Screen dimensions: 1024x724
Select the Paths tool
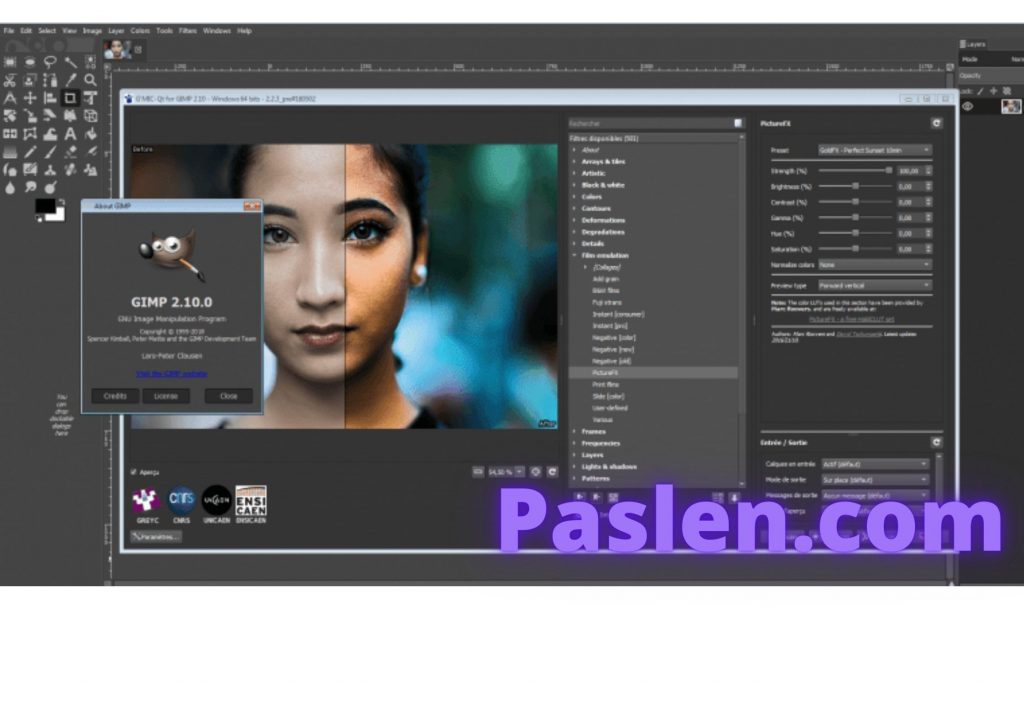point(50,80)
